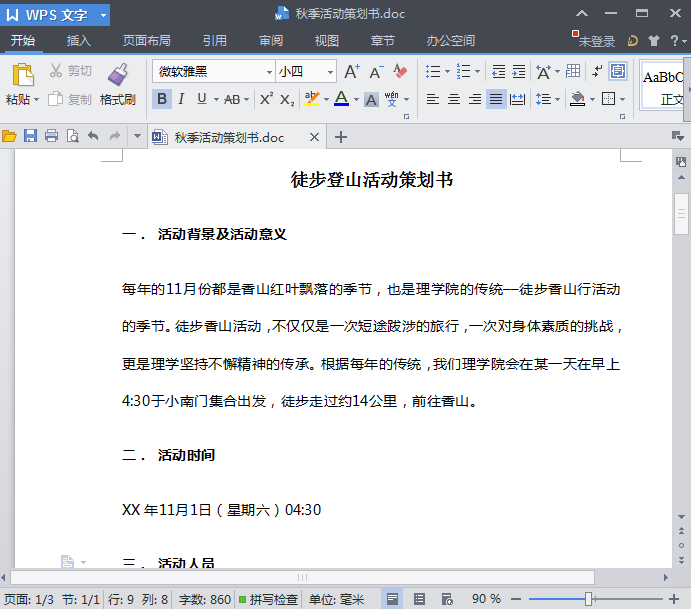Toggle page layout view in status bar
The height and width of the screenshot is (609, 691).
tap(392, 599)
